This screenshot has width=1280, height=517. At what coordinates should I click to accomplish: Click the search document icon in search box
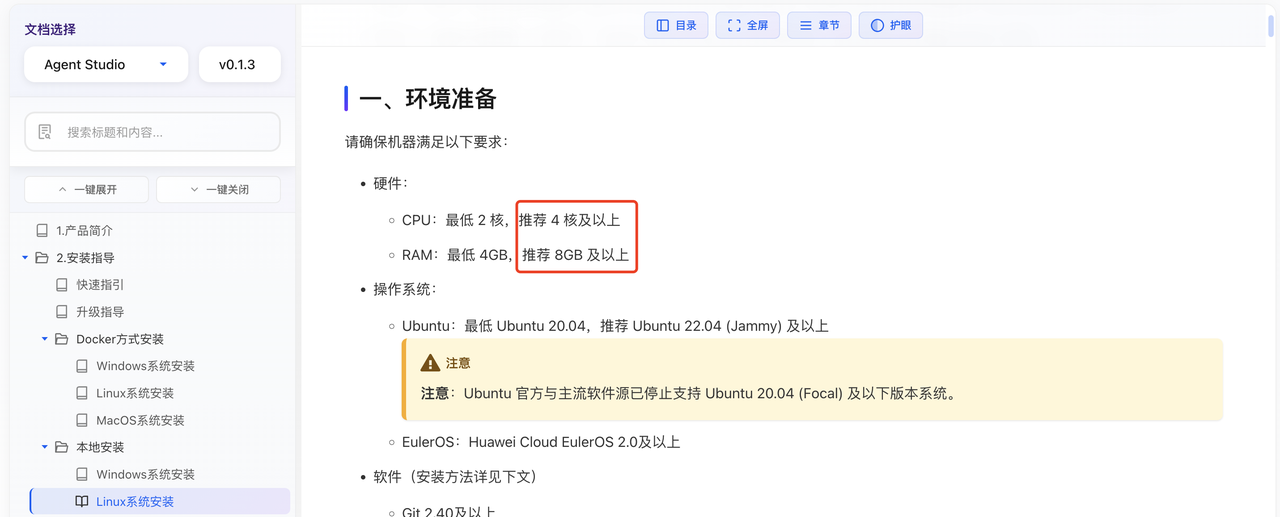[x=45, y=132]
